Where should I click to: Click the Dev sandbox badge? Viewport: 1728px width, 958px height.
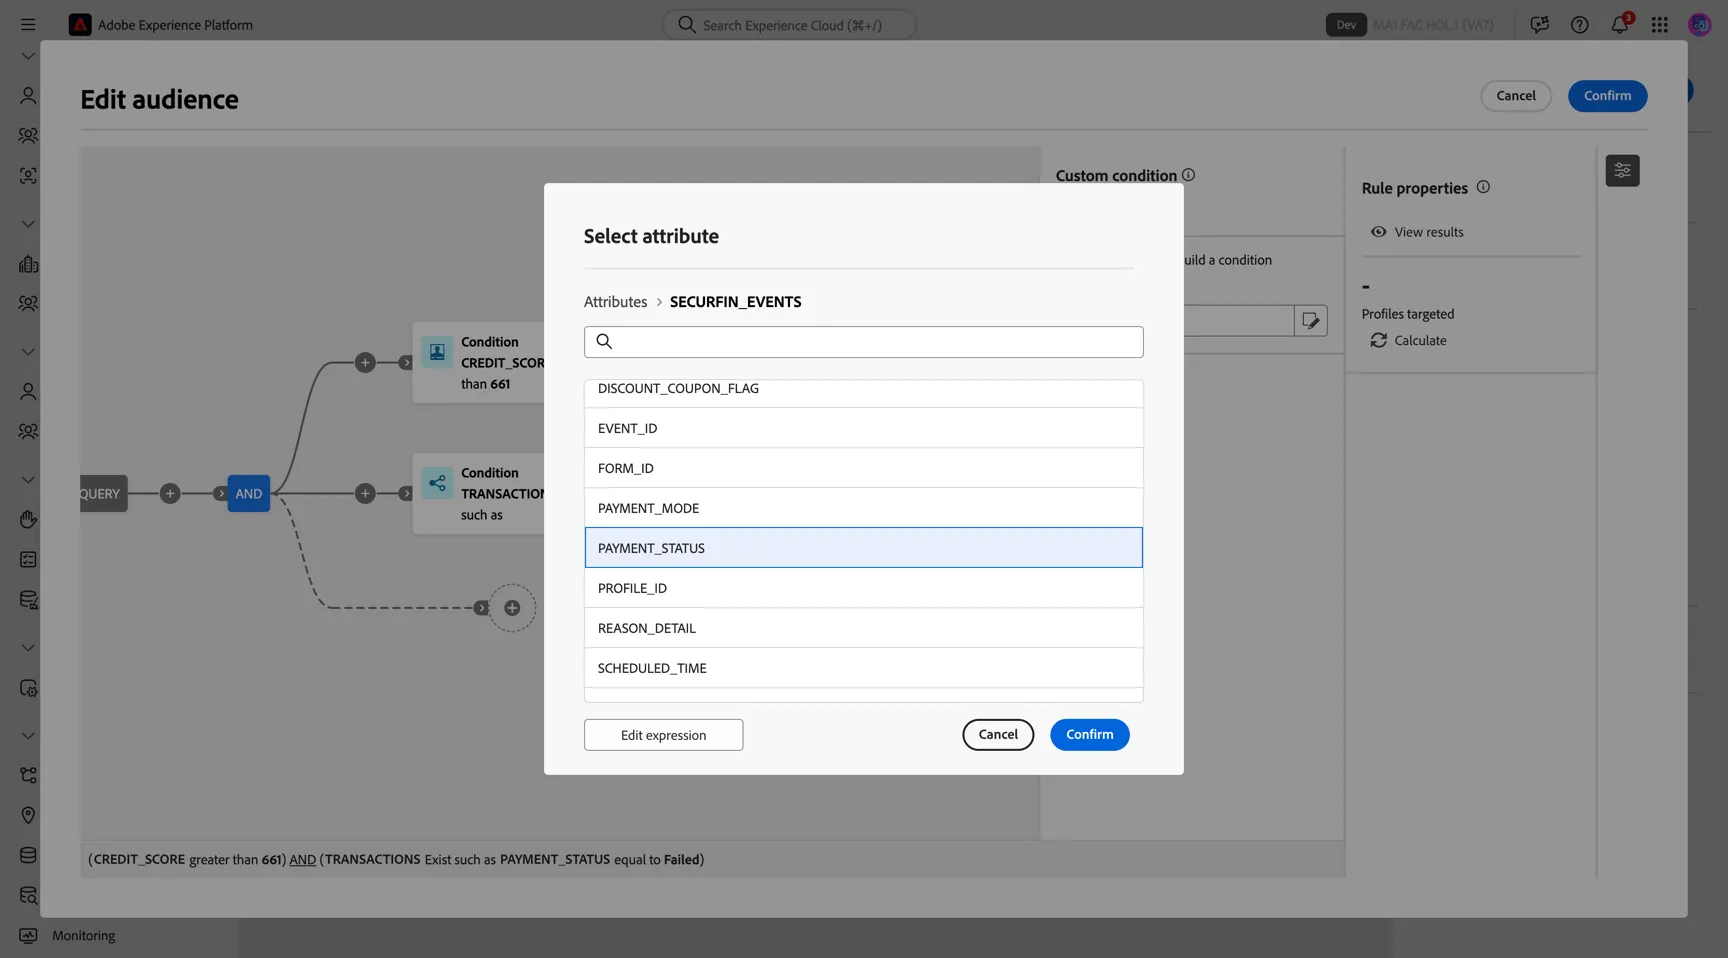pyautogui.click(x=1346, y=25)
